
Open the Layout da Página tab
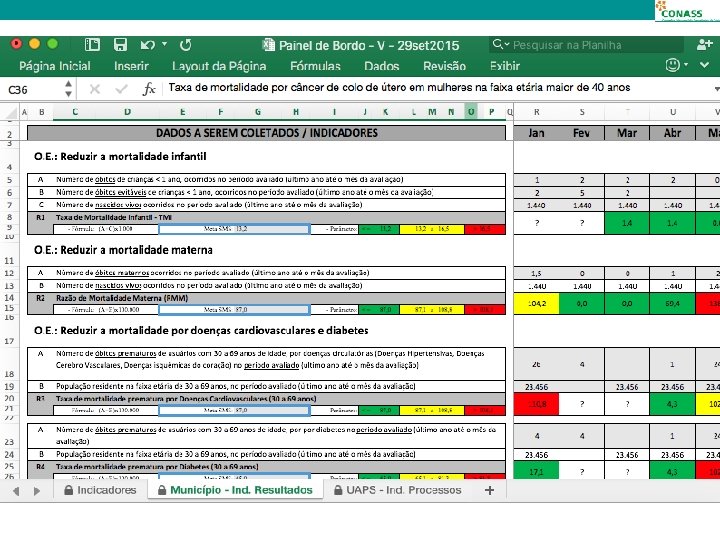(219, 66)
